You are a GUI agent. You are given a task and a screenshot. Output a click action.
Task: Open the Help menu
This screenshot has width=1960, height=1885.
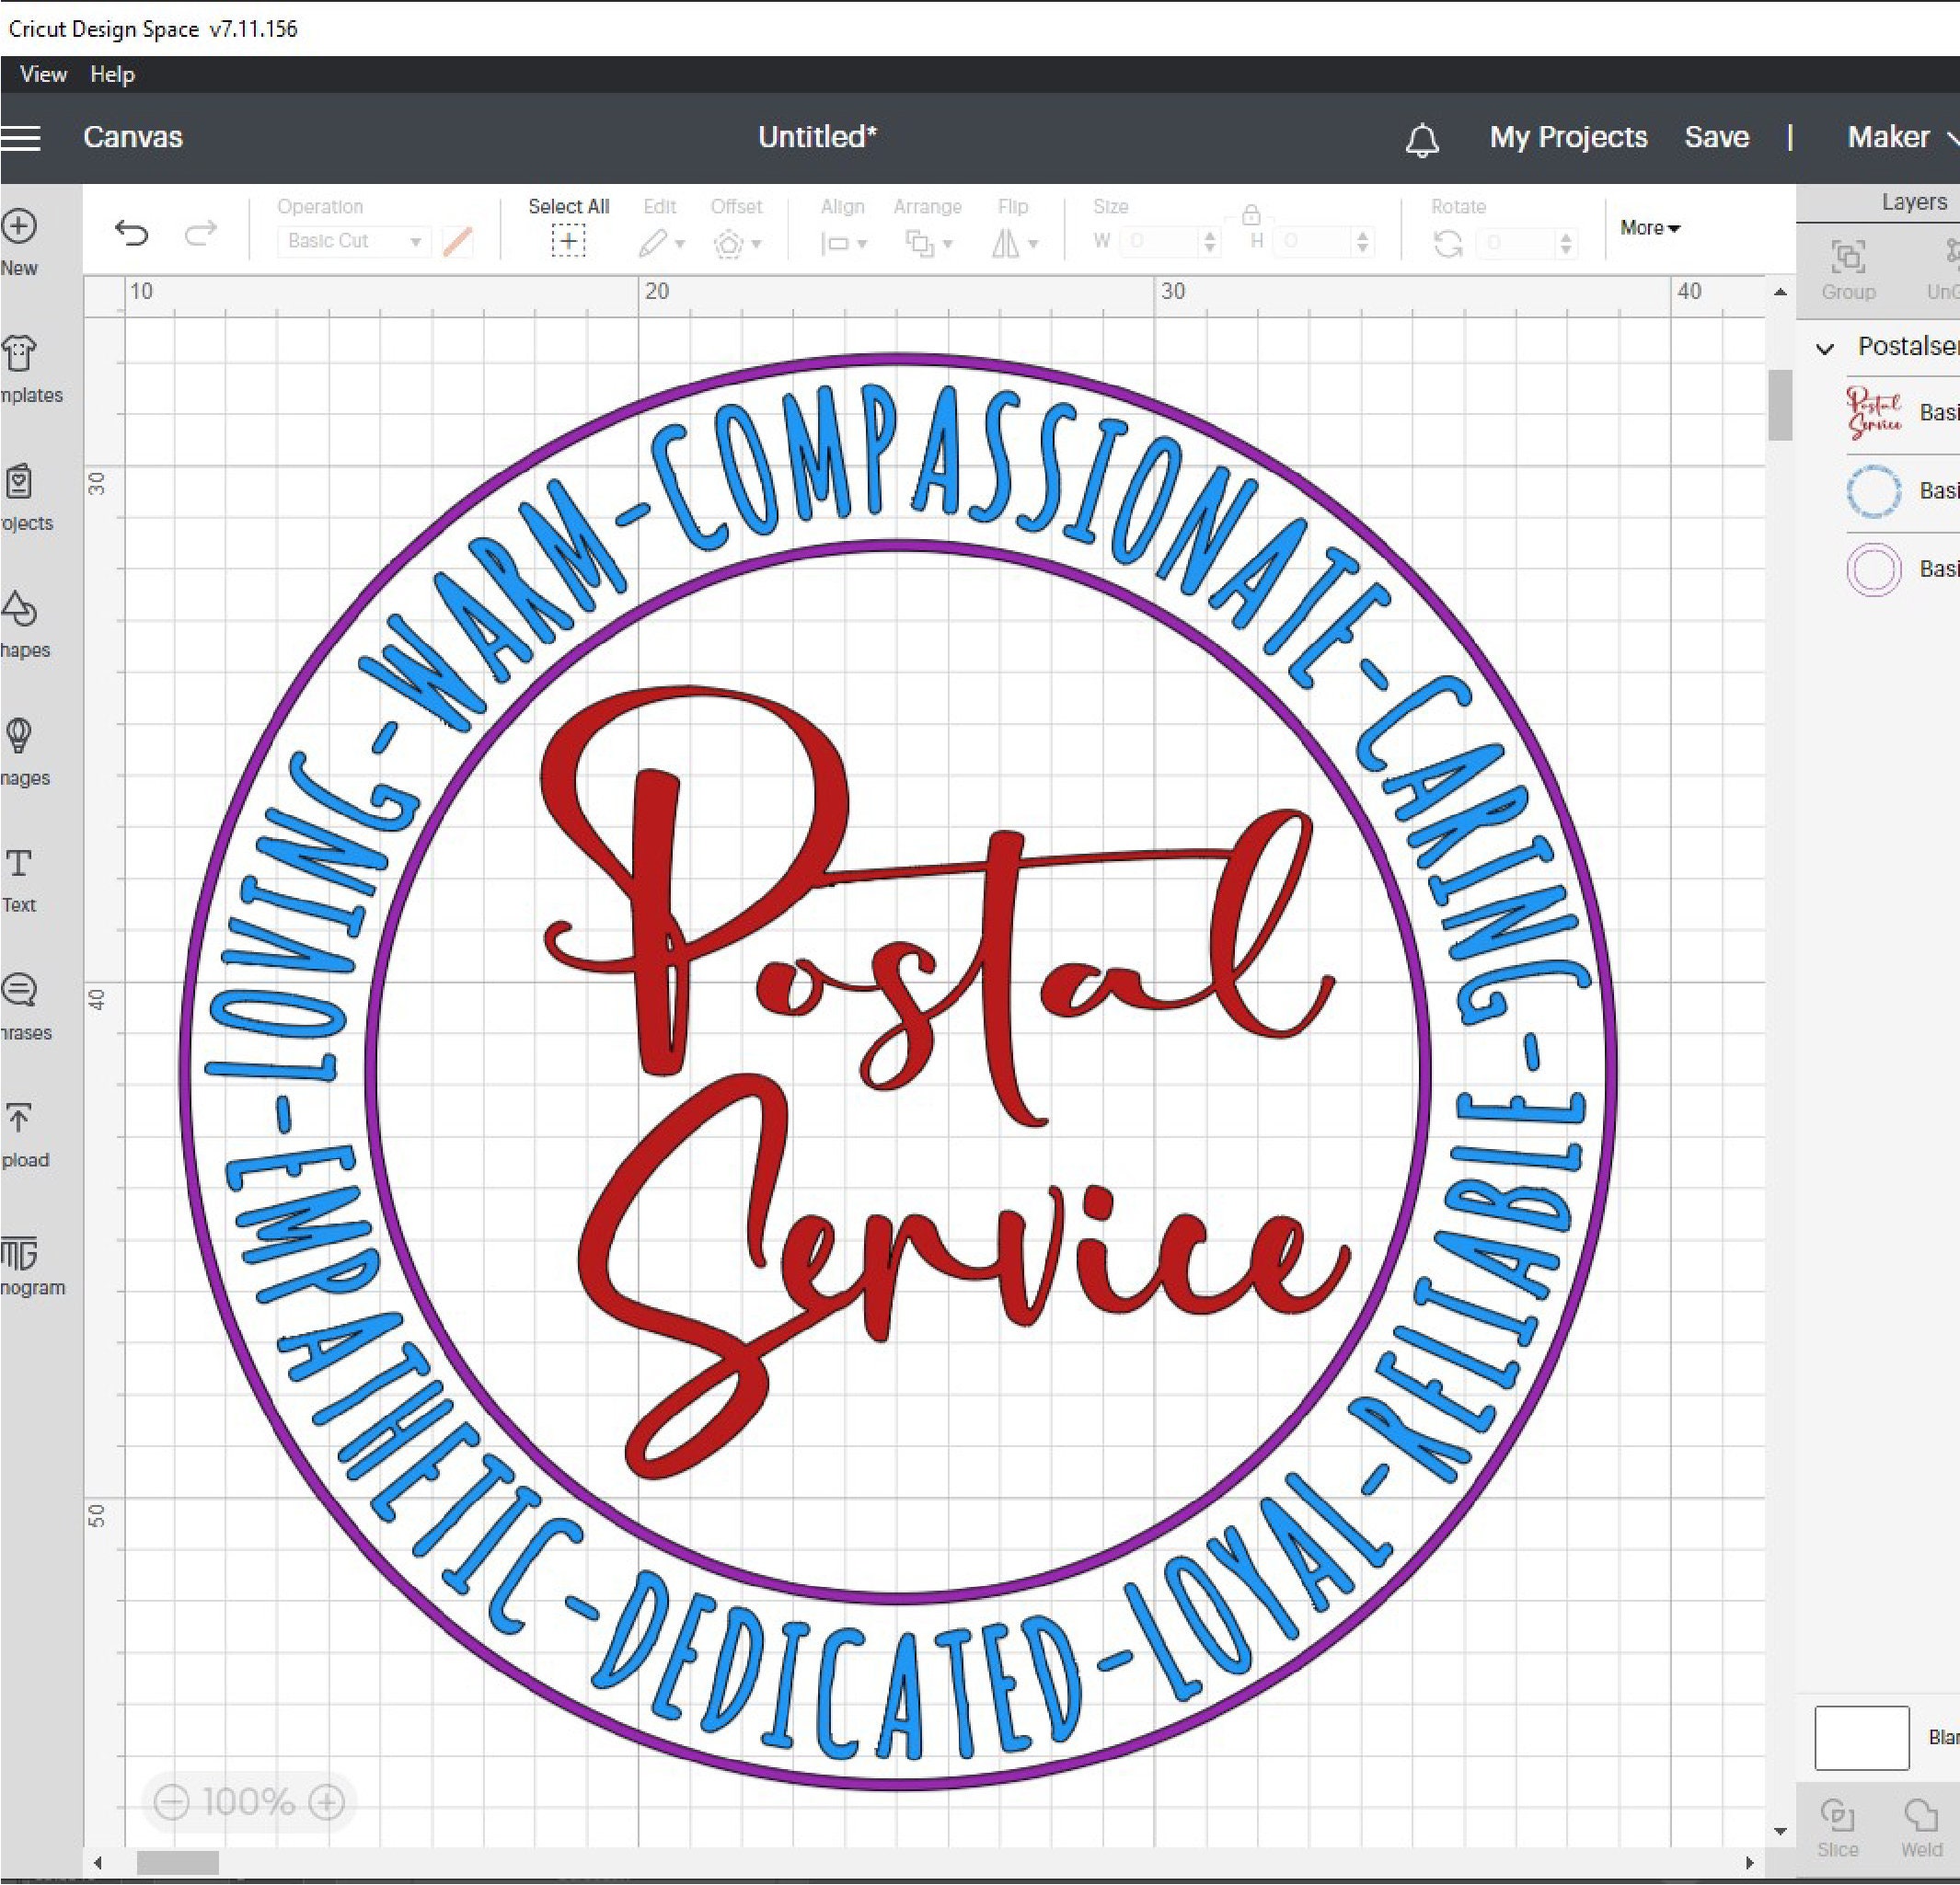point(112,74)
